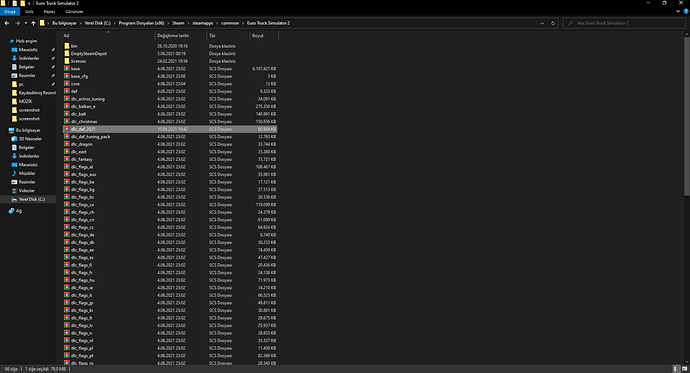Go back with the Back arrow
The image size is (690, 373).
[x=7, y=23]
